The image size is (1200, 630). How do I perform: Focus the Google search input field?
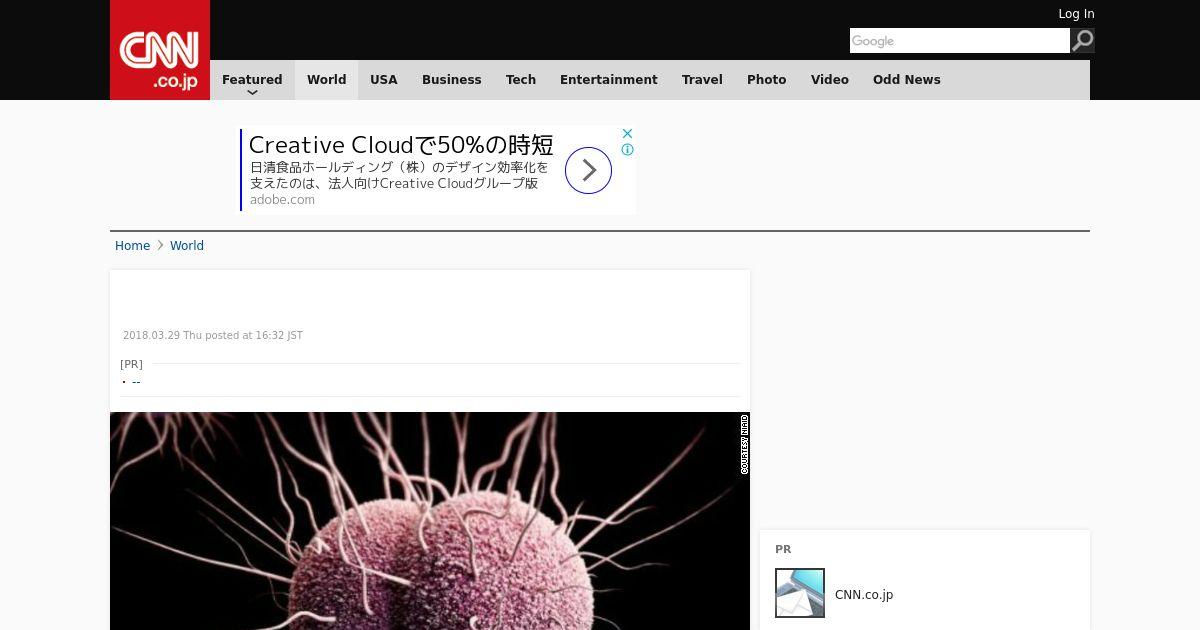[x=959, y=40]
